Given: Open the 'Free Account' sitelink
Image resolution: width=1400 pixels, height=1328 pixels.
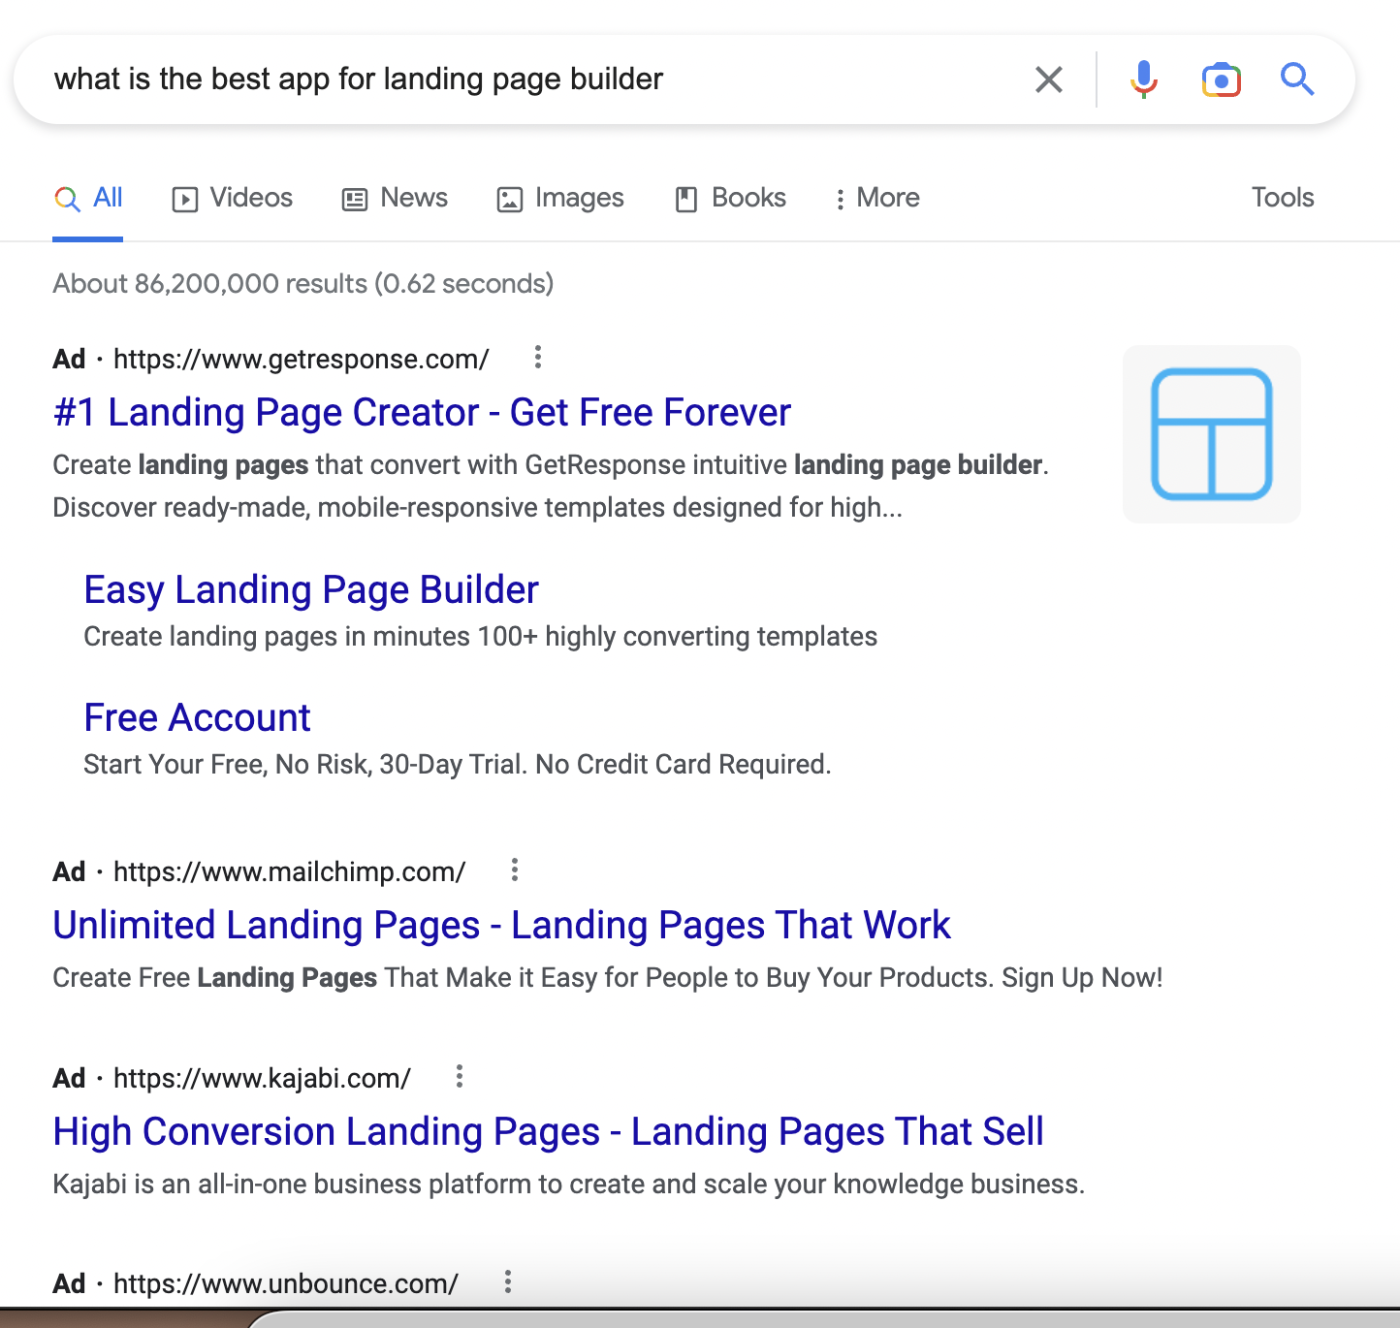Looking at the screenshot, I should pos(197,717).
